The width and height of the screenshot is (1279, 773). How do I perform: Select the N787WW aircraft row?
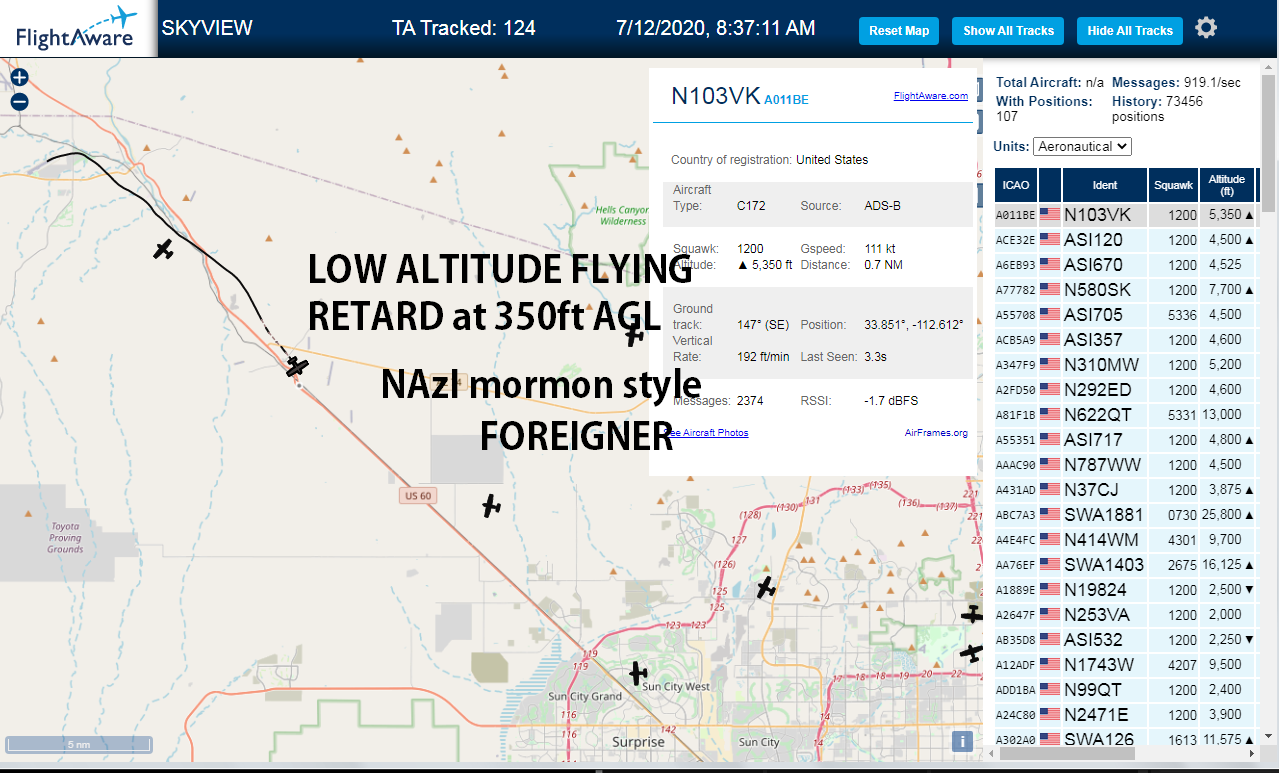coord(1125,465)
